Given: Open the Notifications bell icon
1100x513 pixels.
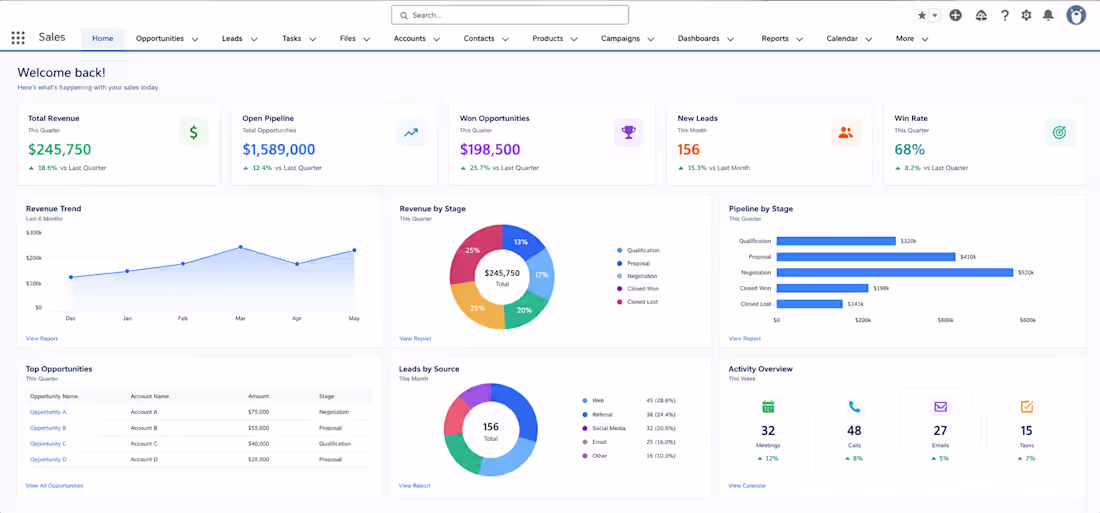Looking at the screenshot, I should (x=1048, y=15).
